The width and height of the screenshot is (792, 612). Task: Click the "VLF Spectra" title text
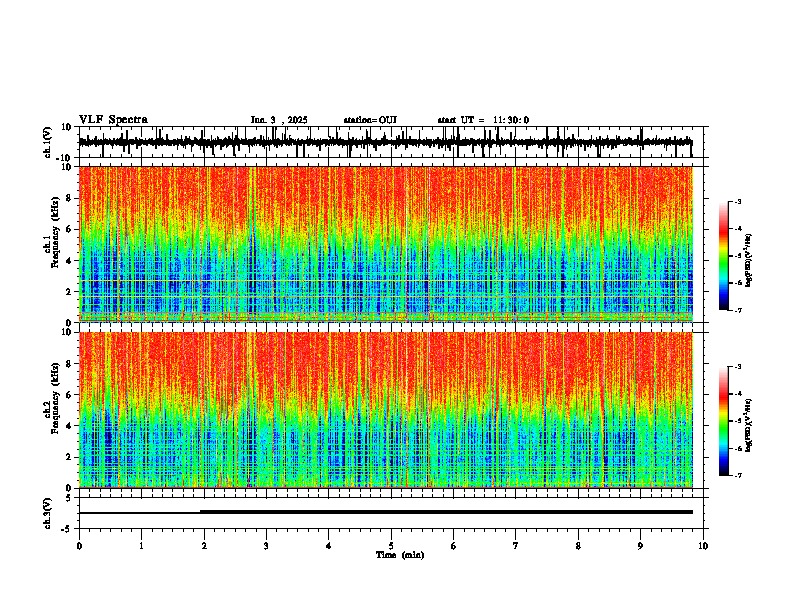[113, 120]
